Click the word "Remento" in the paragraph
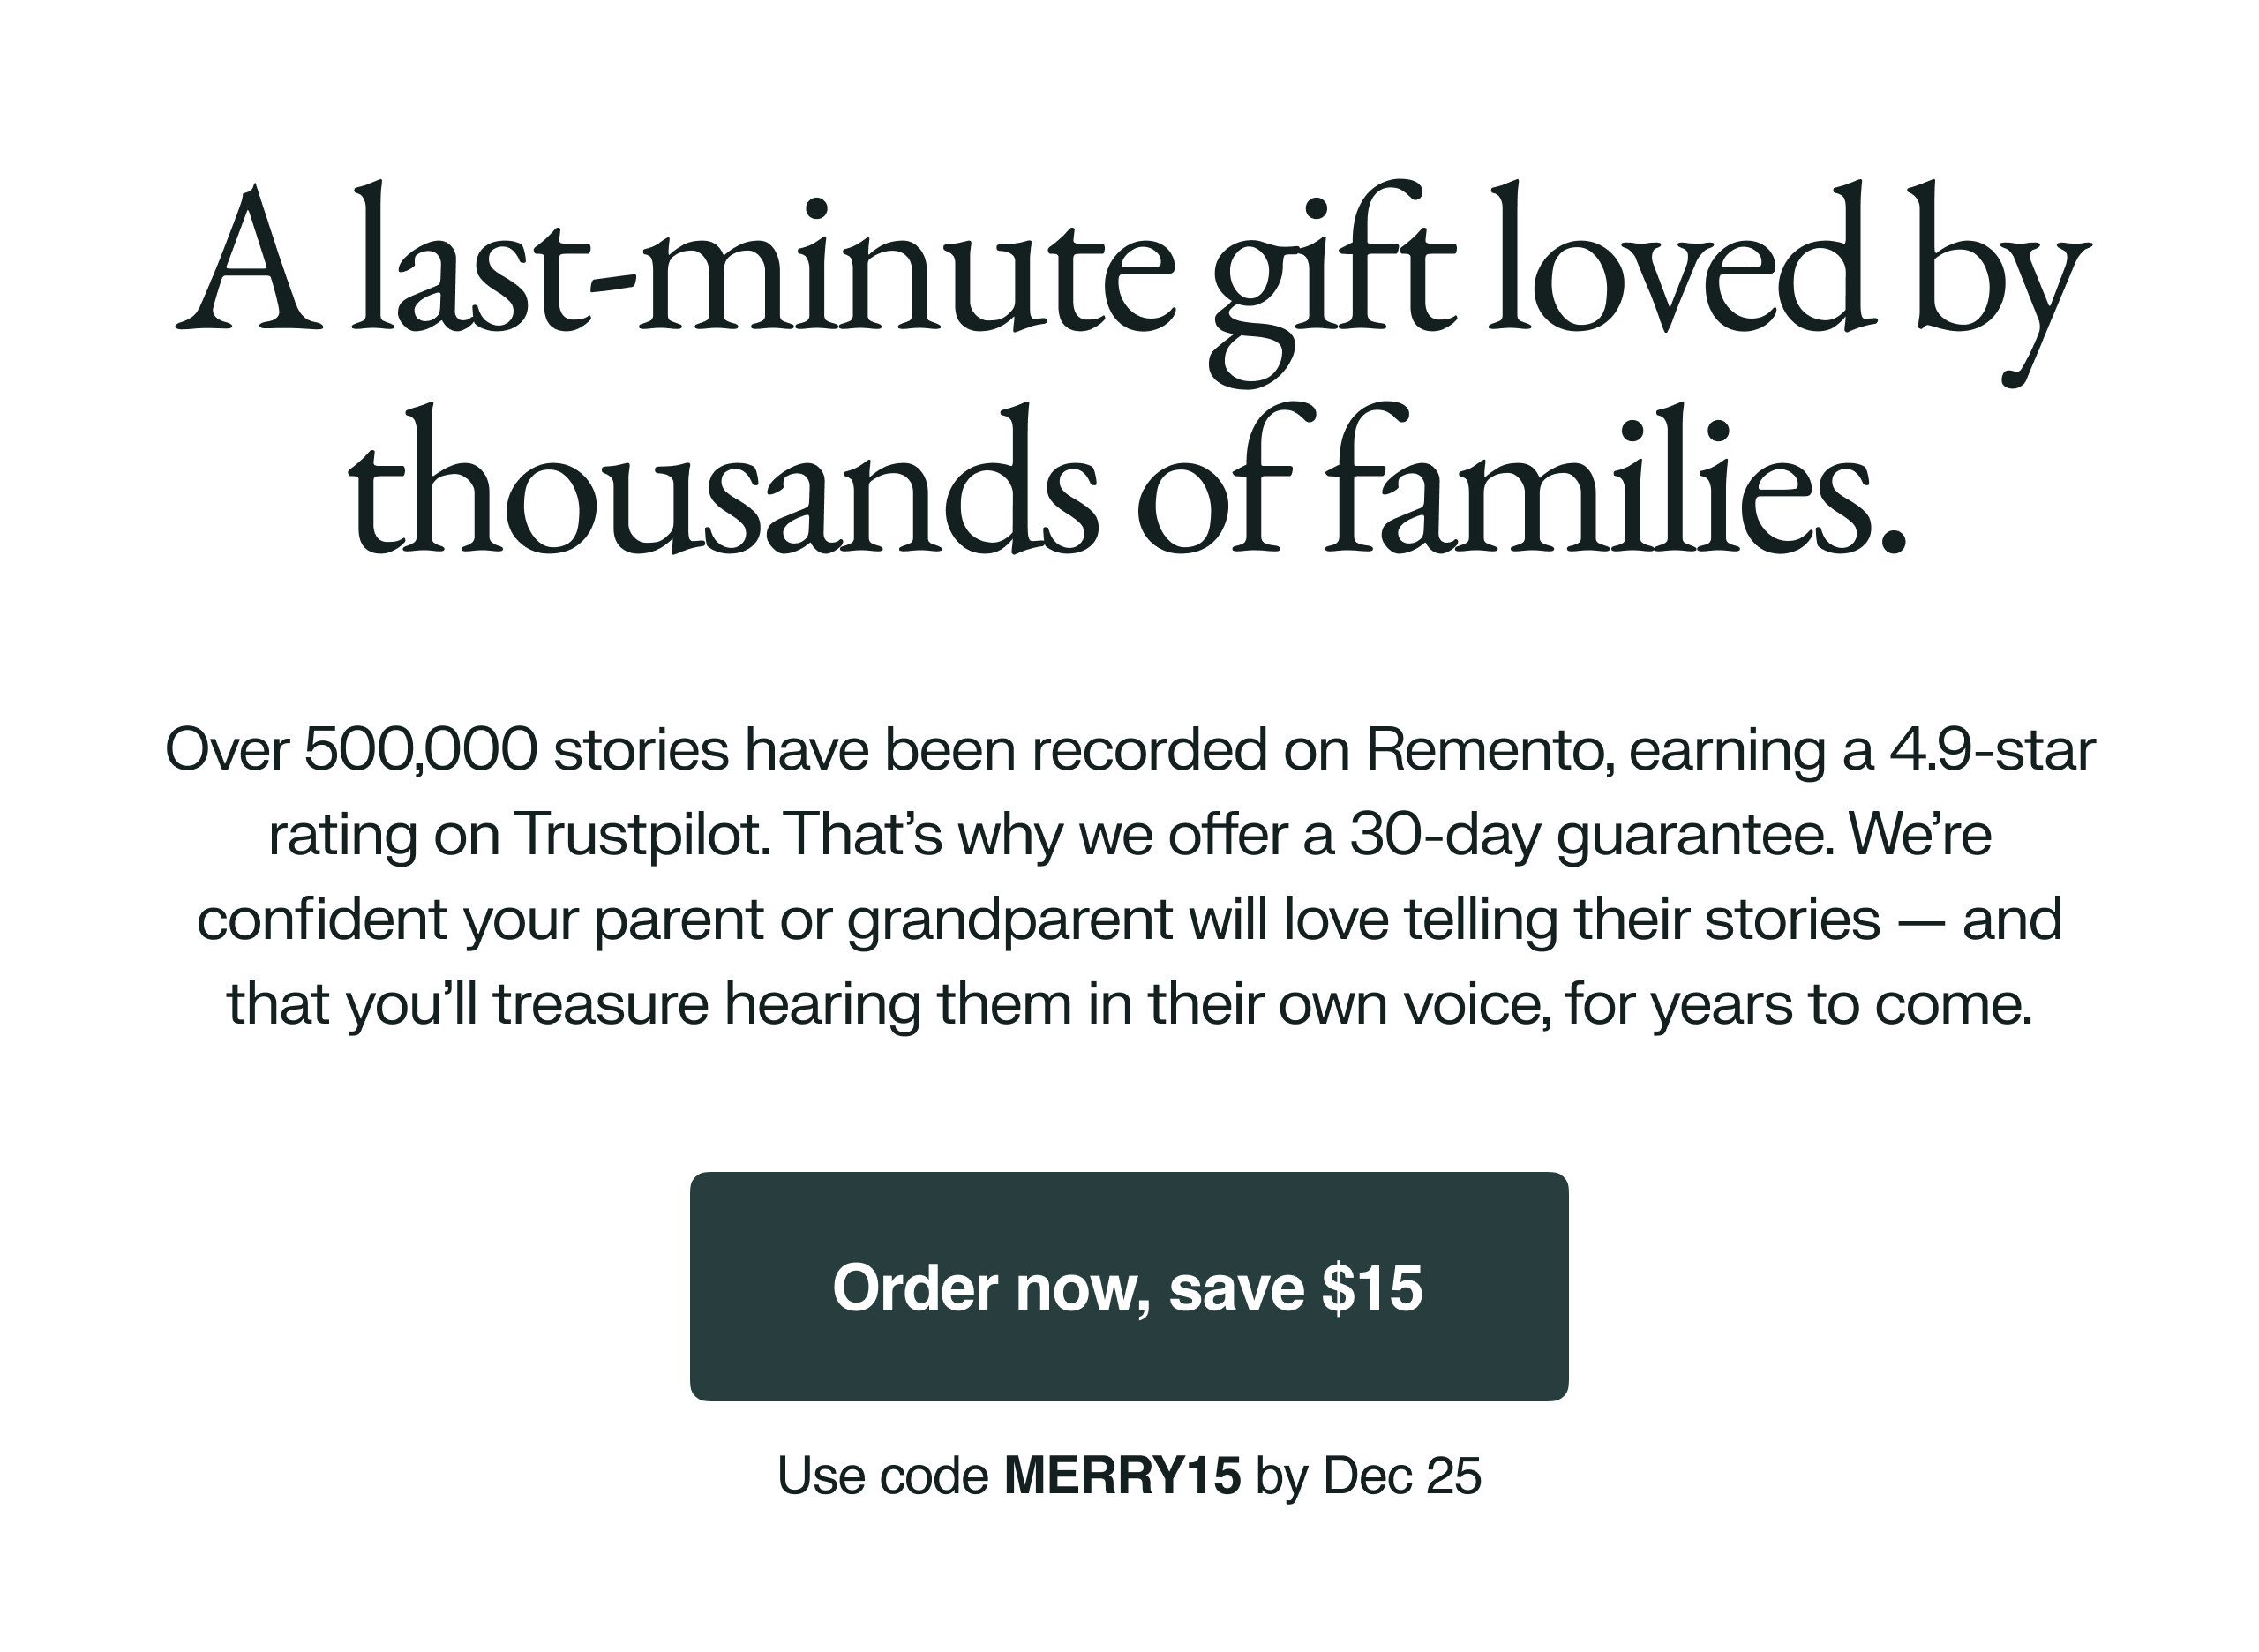The image size is (2259, 1652). pos(1489,750)
